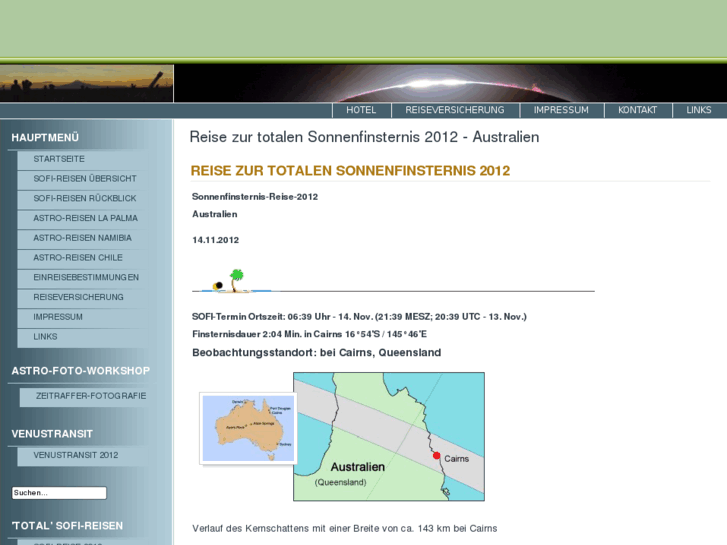Open Sofi-Reisen Übersicht sidebar link

click(85, 179)
